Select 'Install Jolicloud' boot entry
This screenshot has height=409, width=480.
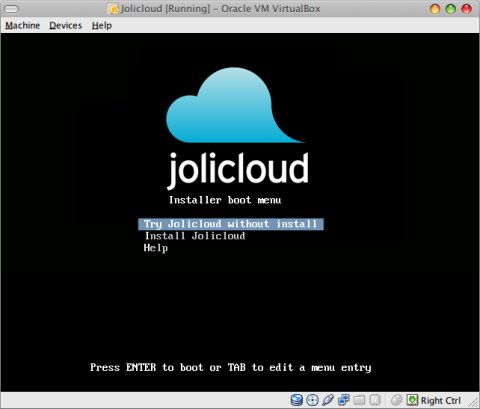(195, 236)
